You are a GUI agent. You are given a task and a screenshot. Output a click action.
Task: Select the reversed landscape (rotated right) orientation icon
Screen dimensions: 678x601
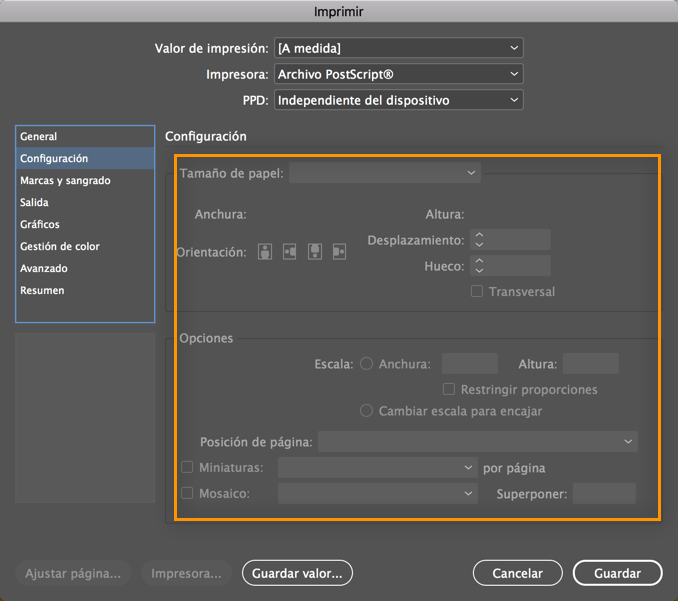pos(340,252)
